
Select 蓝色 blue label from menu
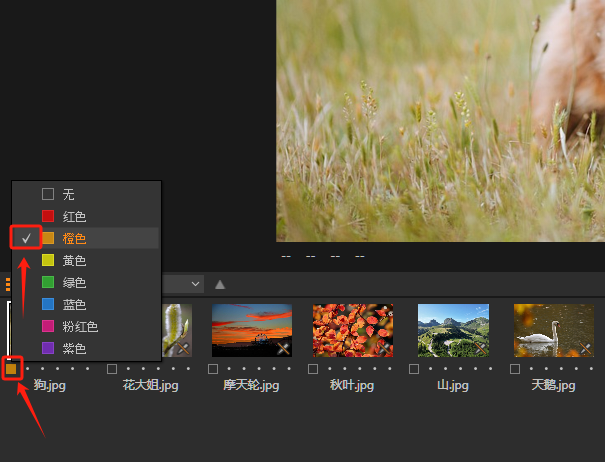pyautogui.click(x=86, y=305)
